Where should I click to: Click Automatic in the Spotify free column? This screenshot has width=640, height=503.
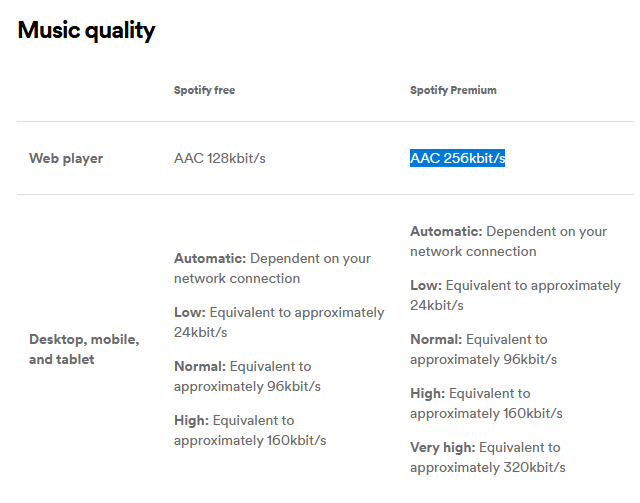210,258
